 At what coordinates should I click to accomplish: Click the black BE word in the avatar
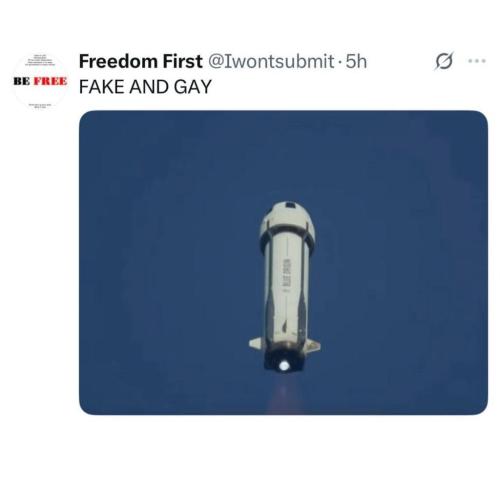coord(22,81)
